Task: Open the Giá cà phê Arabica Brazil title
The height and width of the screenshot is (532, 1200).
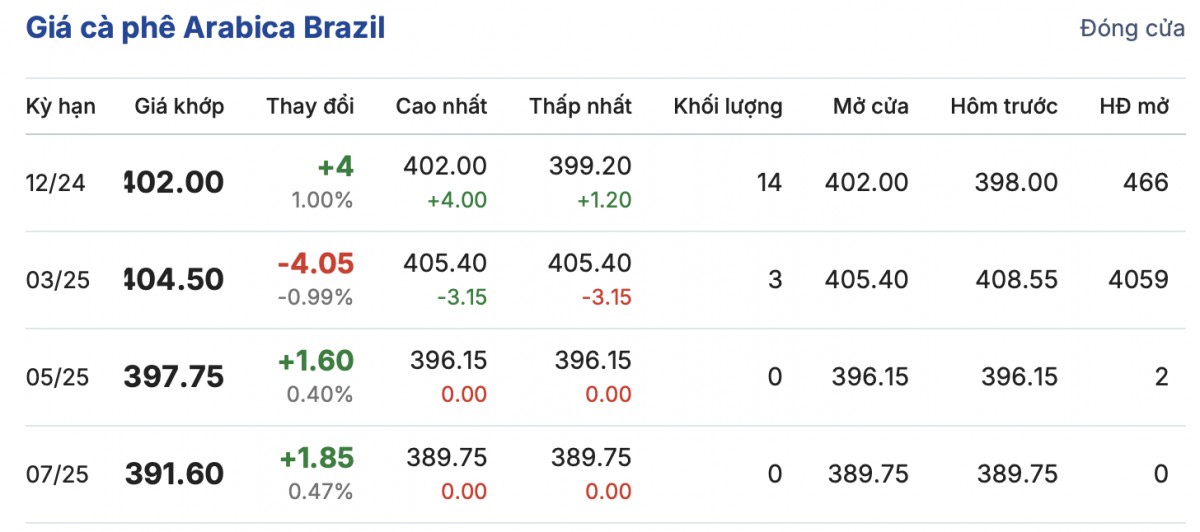Action: click(x=205, y=28)
